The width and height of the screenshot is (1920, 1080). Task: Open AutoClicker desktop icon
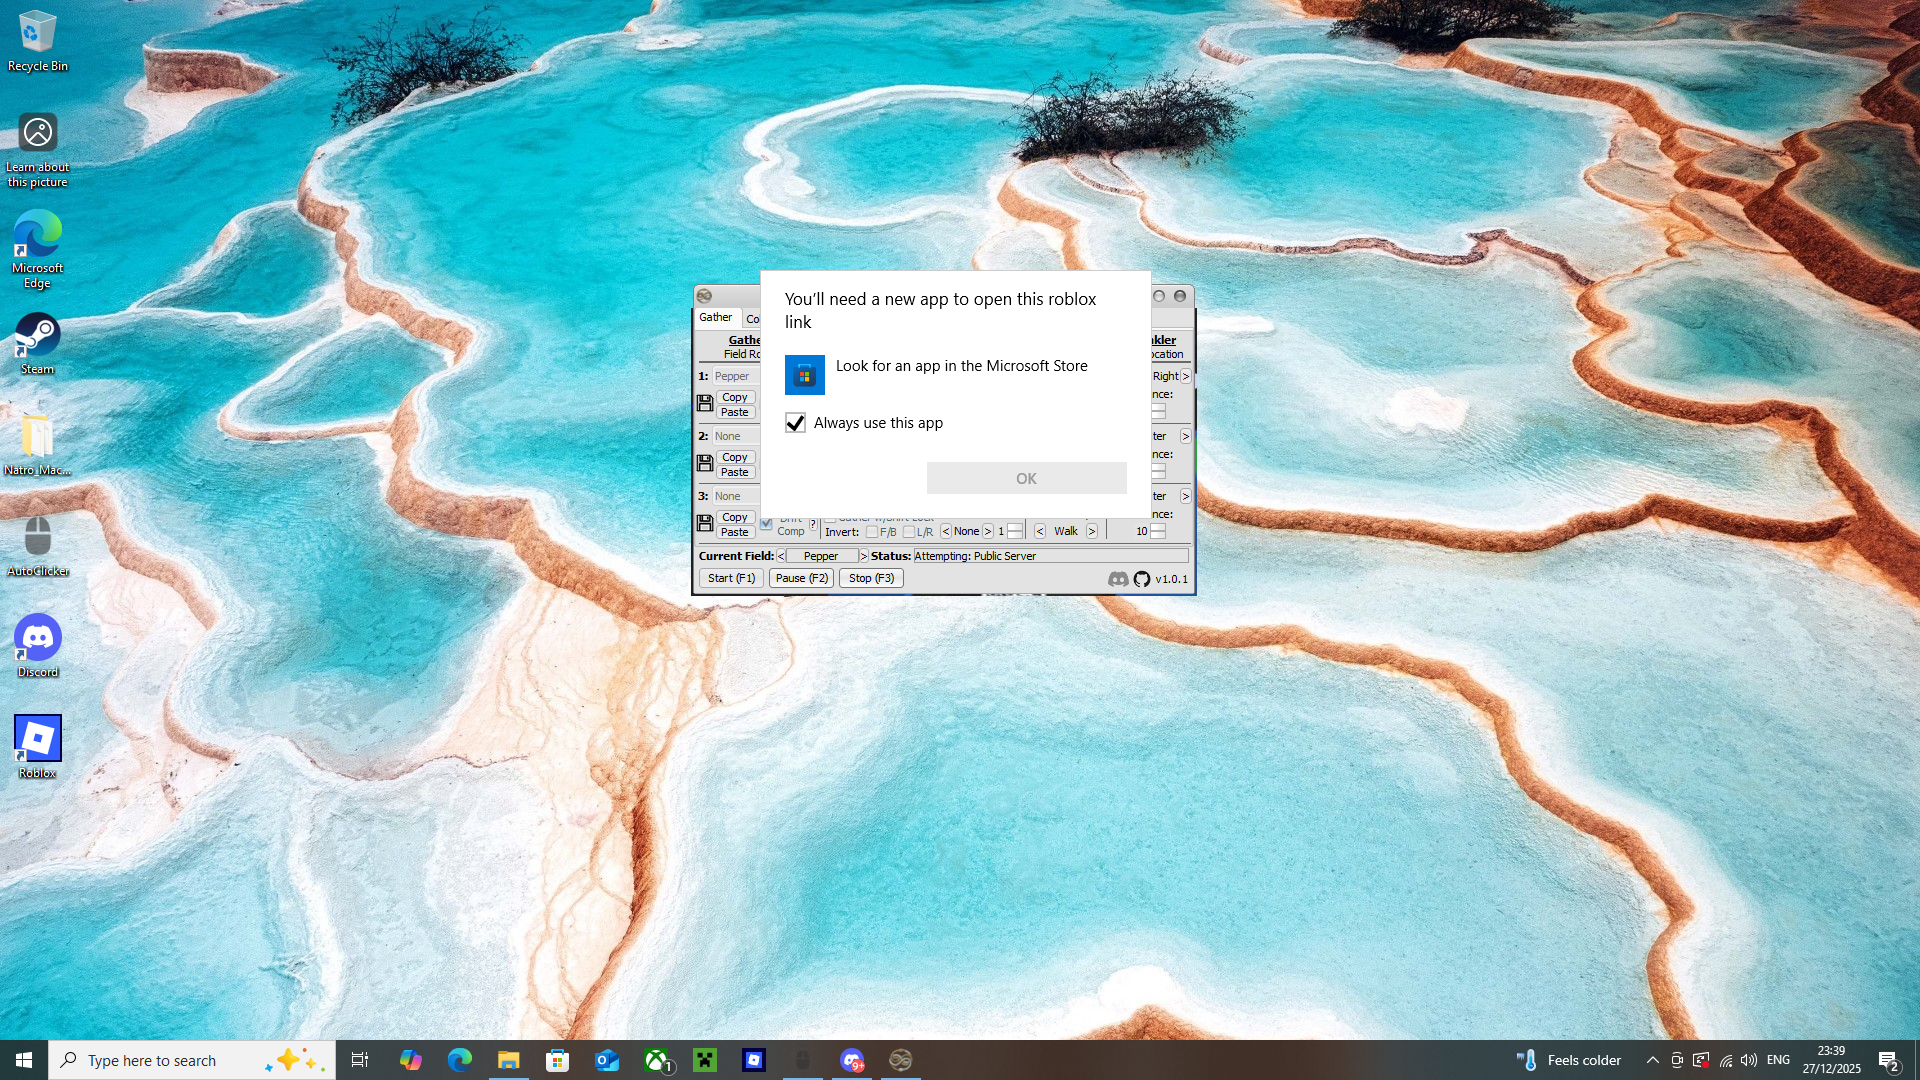pos(37,537)
